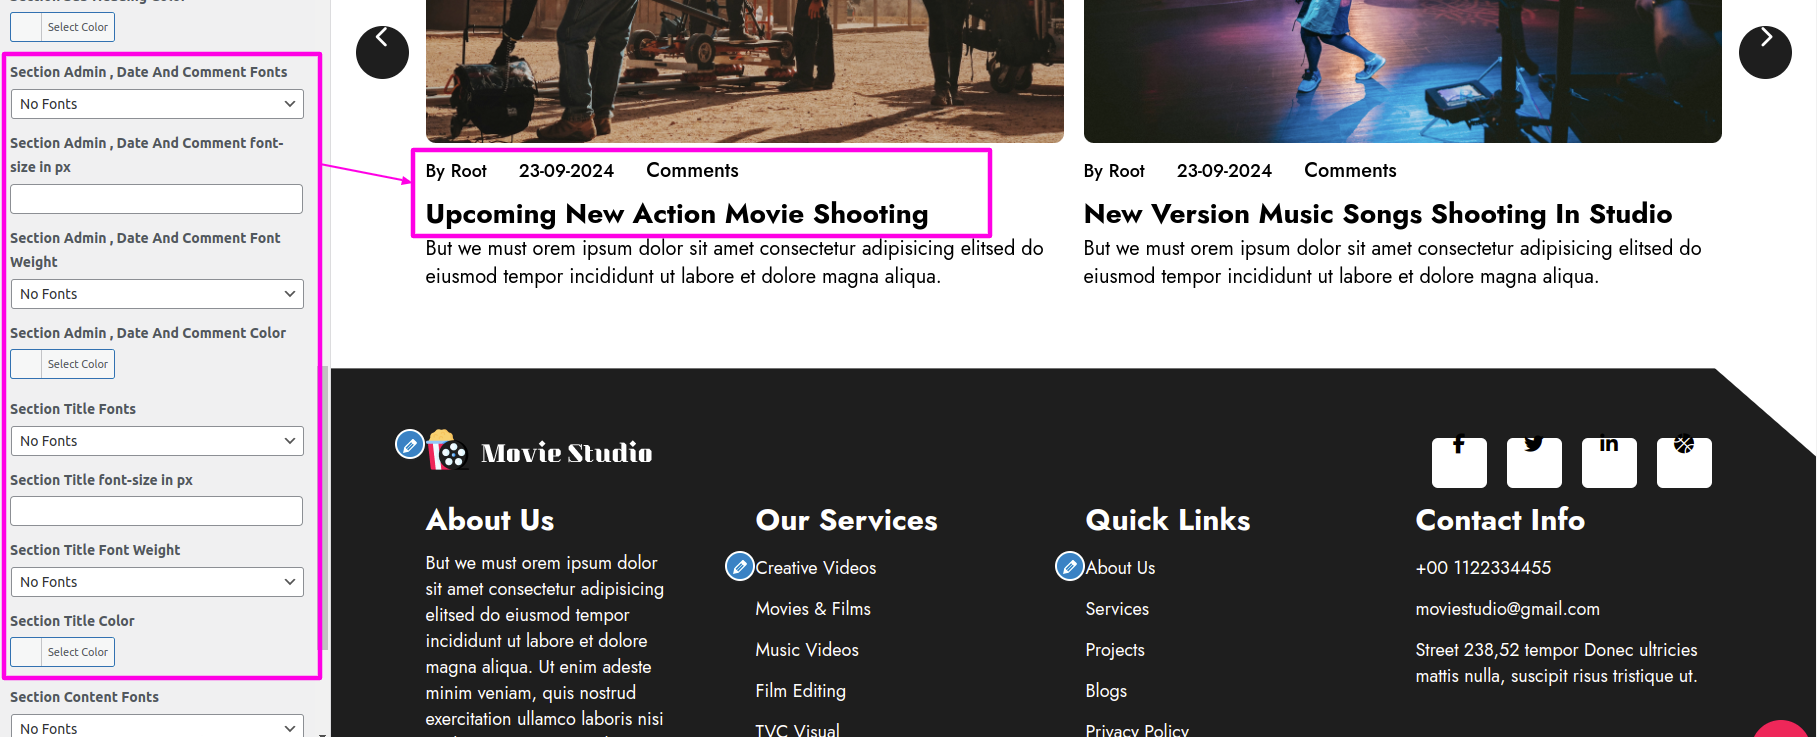Open the Creative Videos footer link
Image resolution: width=1817 pixels, height=737 pixels.
pyautogui.click(x=816, y=568)
